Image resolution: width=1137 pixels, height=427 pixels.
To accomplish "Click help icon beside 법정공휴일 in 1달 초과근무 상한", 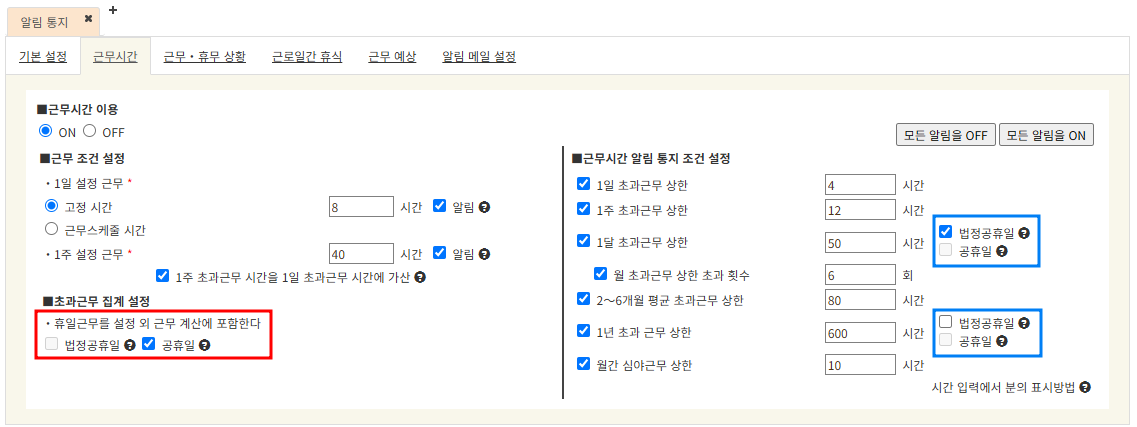I will [x=1024, y=233].
